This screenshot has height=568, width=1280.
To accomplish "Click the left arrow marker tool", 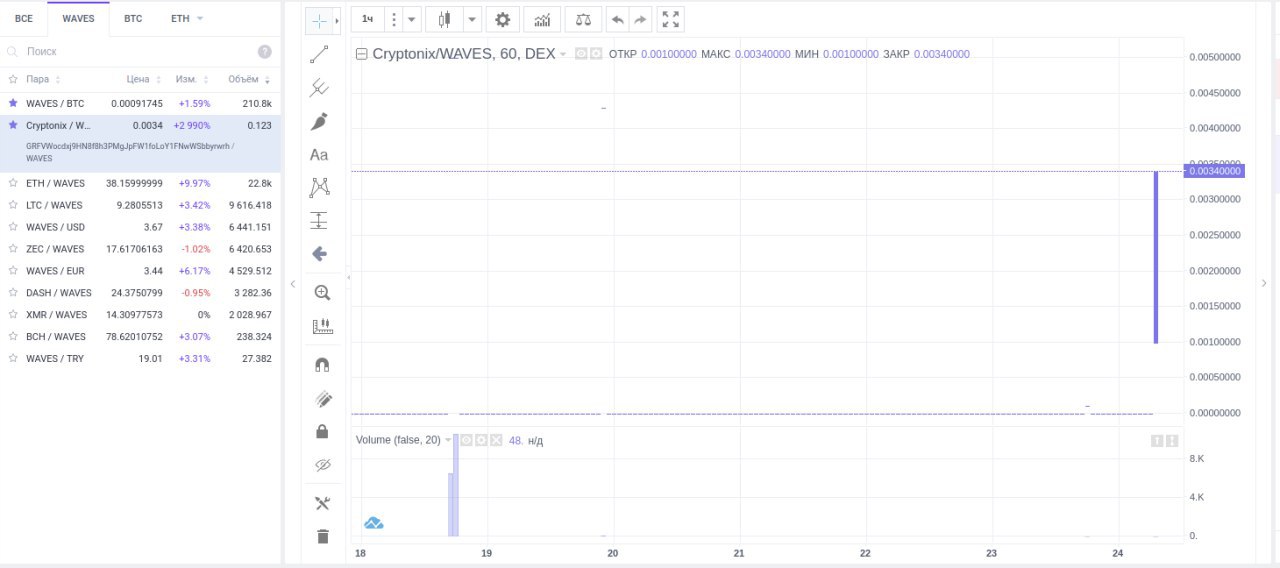I will [x=320, y=254].
